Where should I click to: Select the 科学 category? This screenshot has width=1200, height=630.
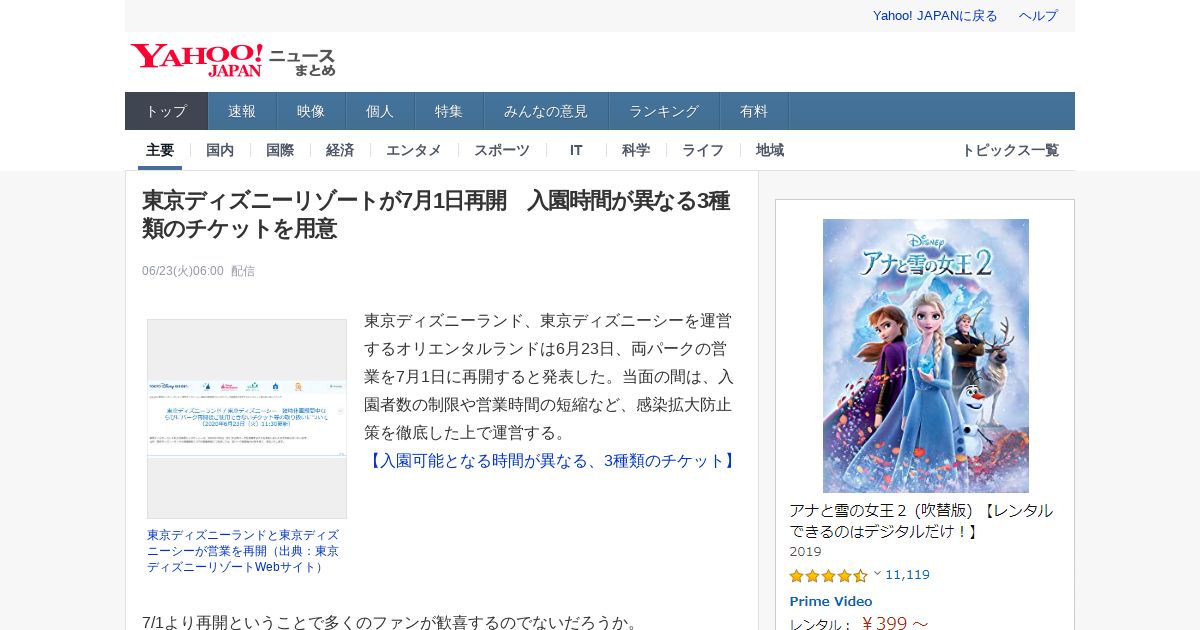tap(636, 150)
